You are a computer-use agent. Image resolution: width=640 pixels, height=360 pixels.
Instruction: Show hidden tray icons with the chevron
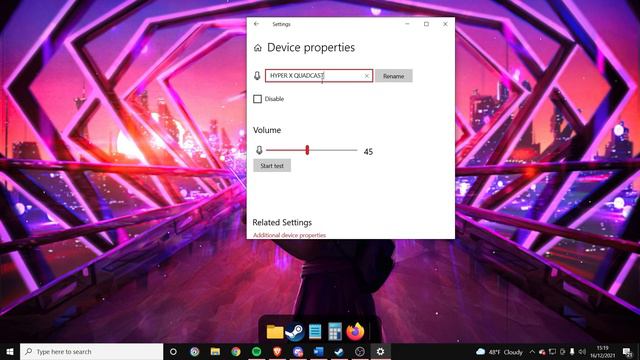[532, 352]
